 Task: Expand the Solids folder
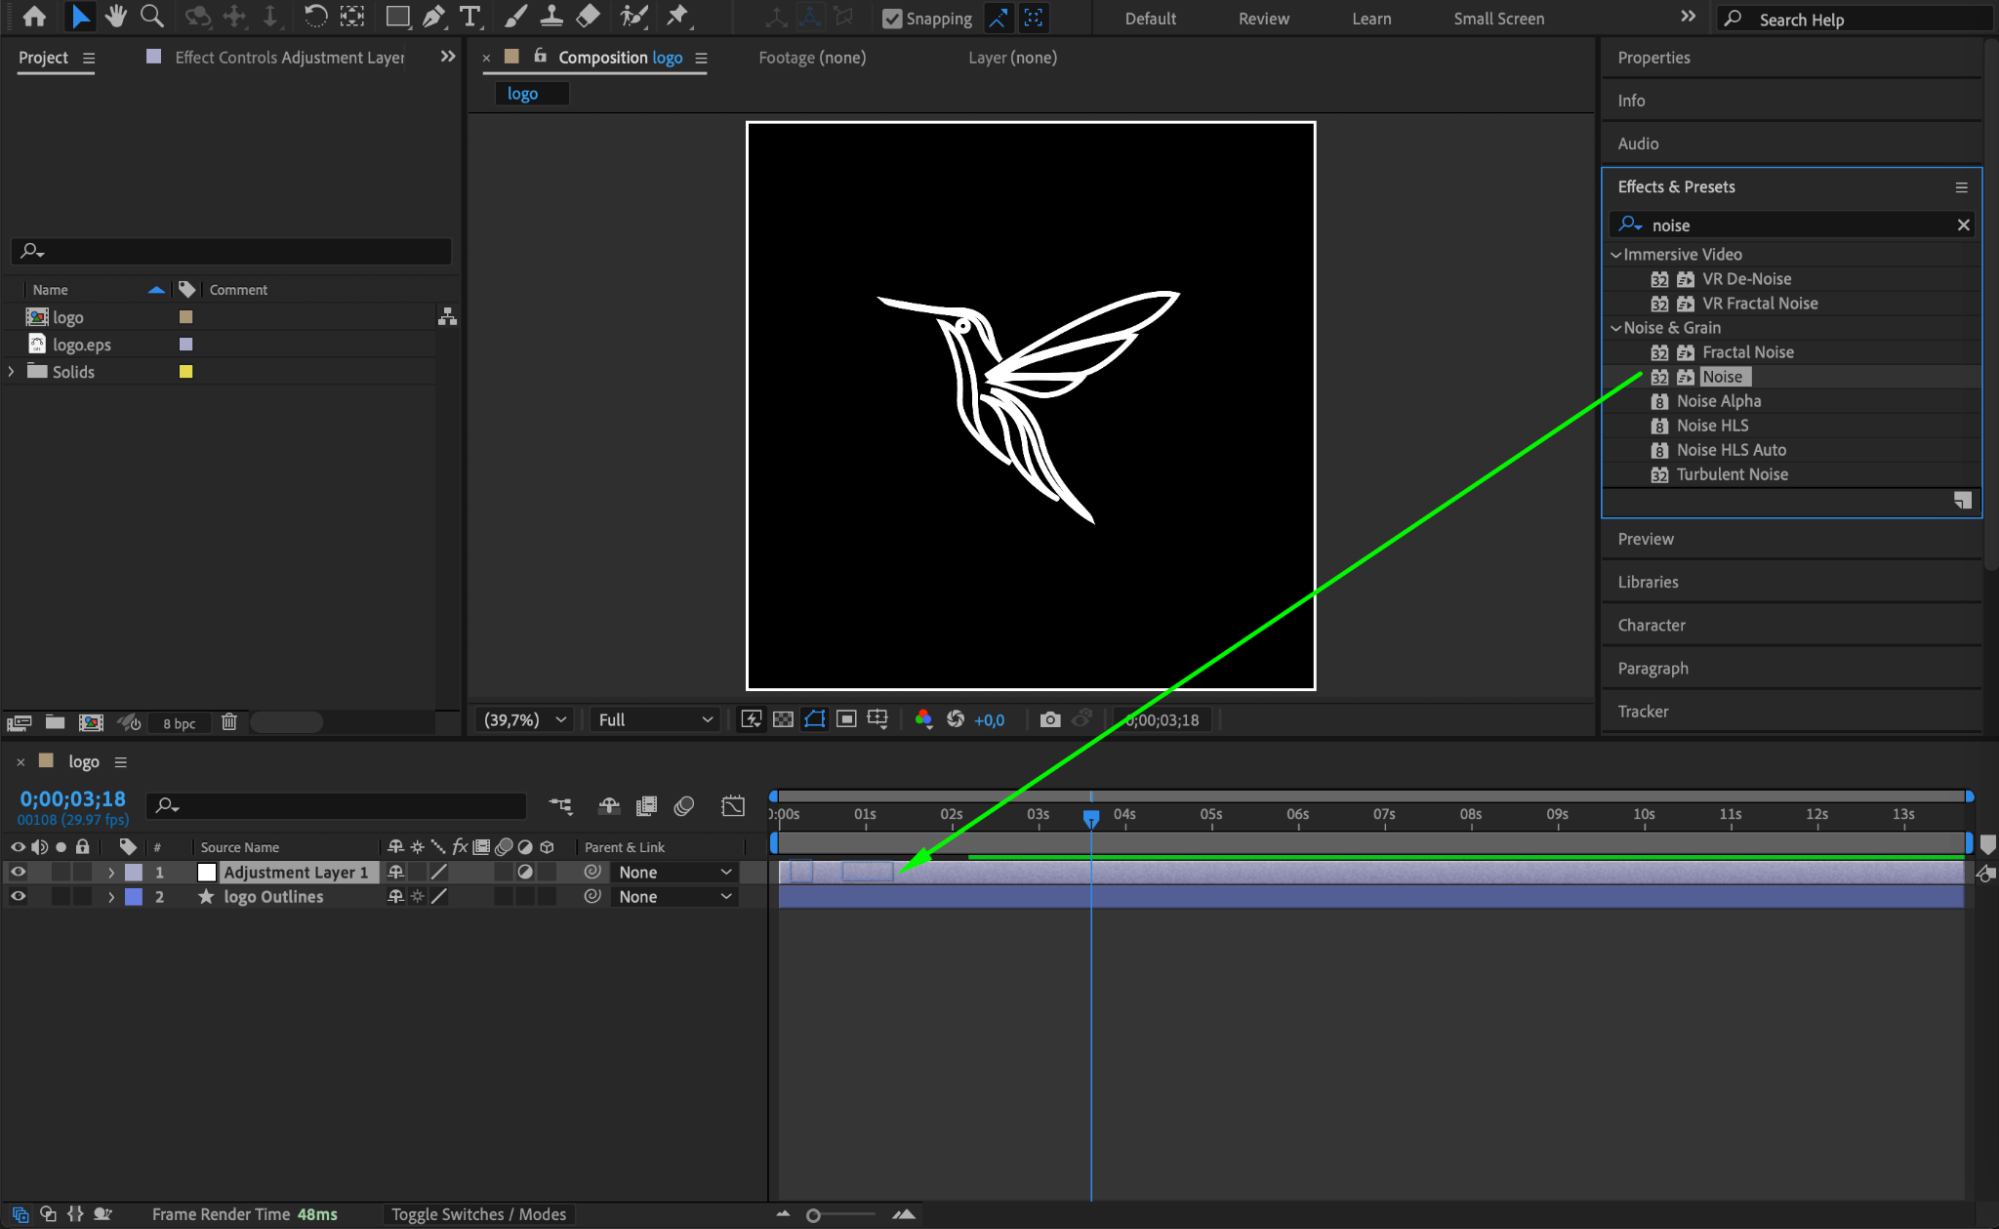tap(12, 372)
